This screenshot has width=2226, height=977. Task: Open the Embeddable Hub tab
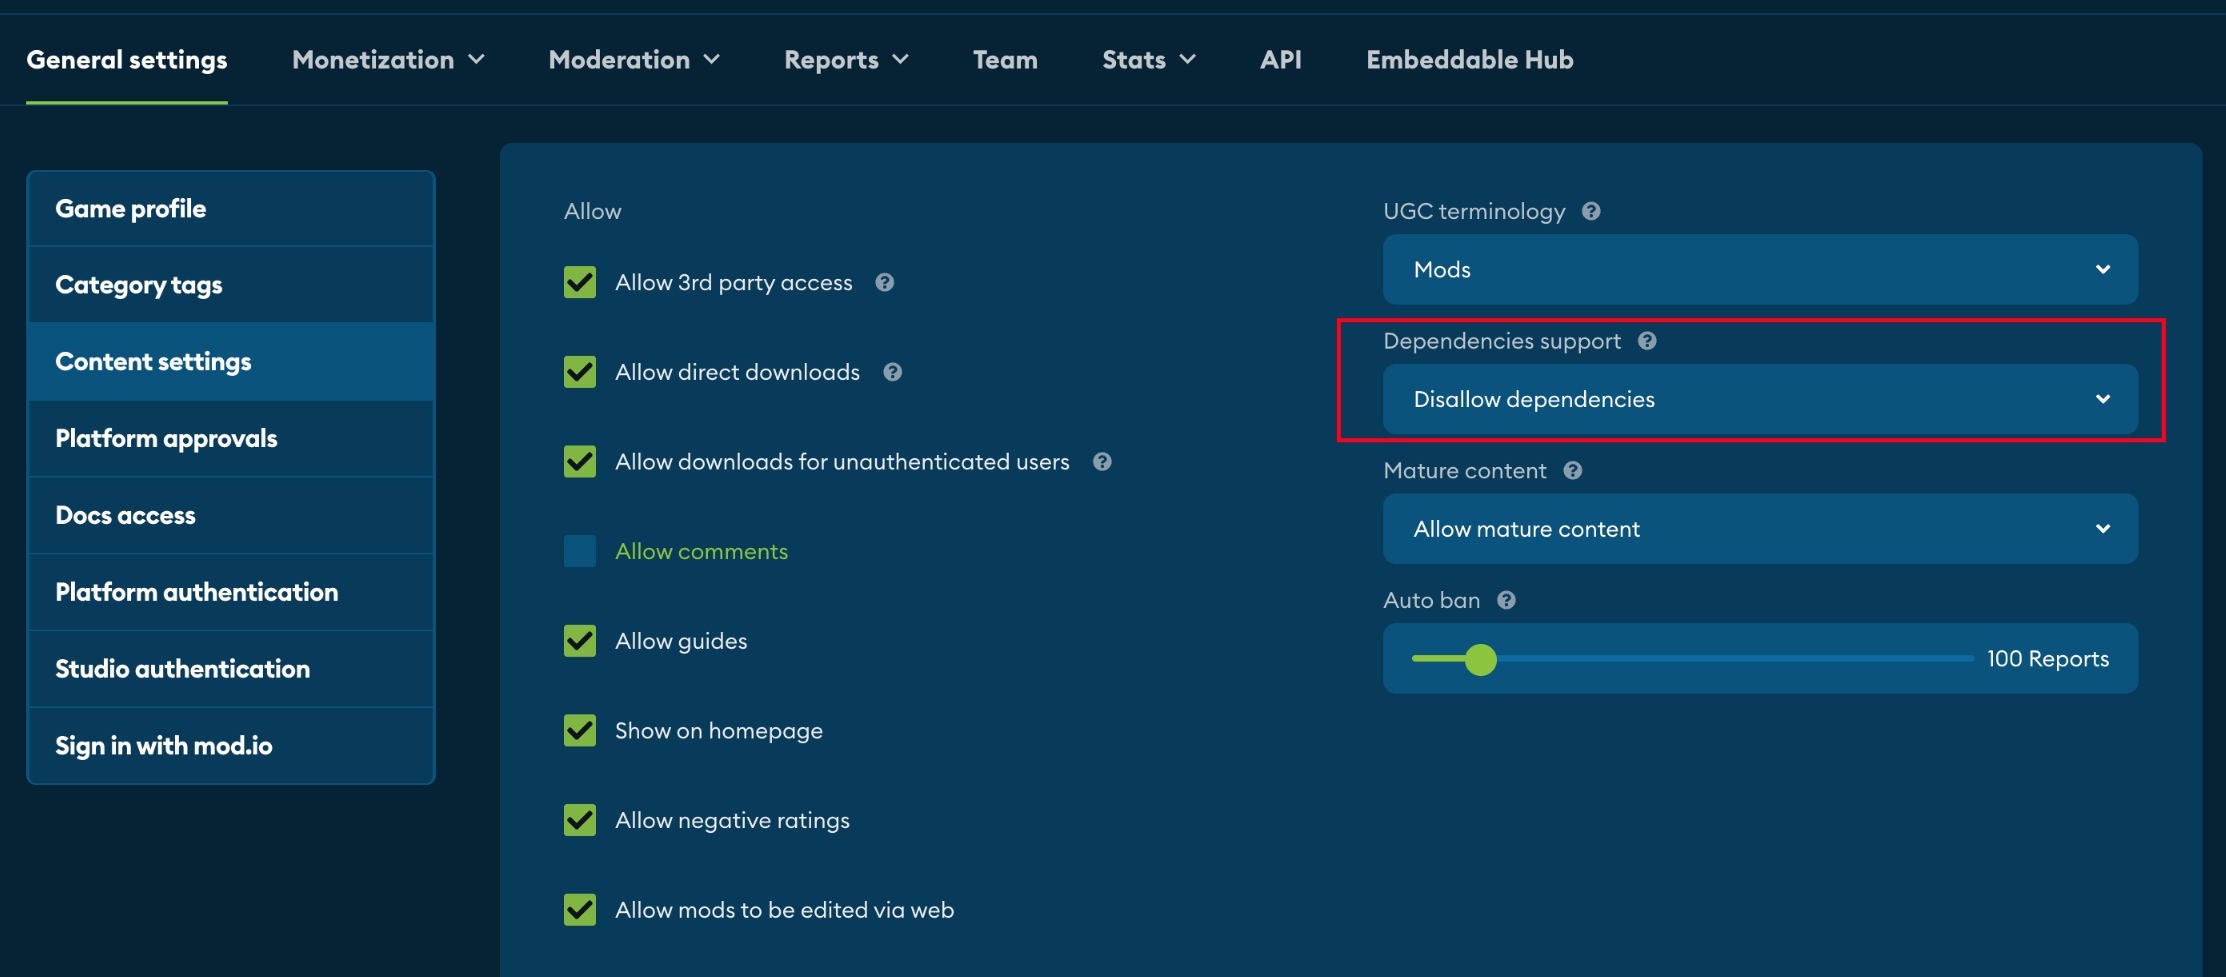[x=1470, y=60]
